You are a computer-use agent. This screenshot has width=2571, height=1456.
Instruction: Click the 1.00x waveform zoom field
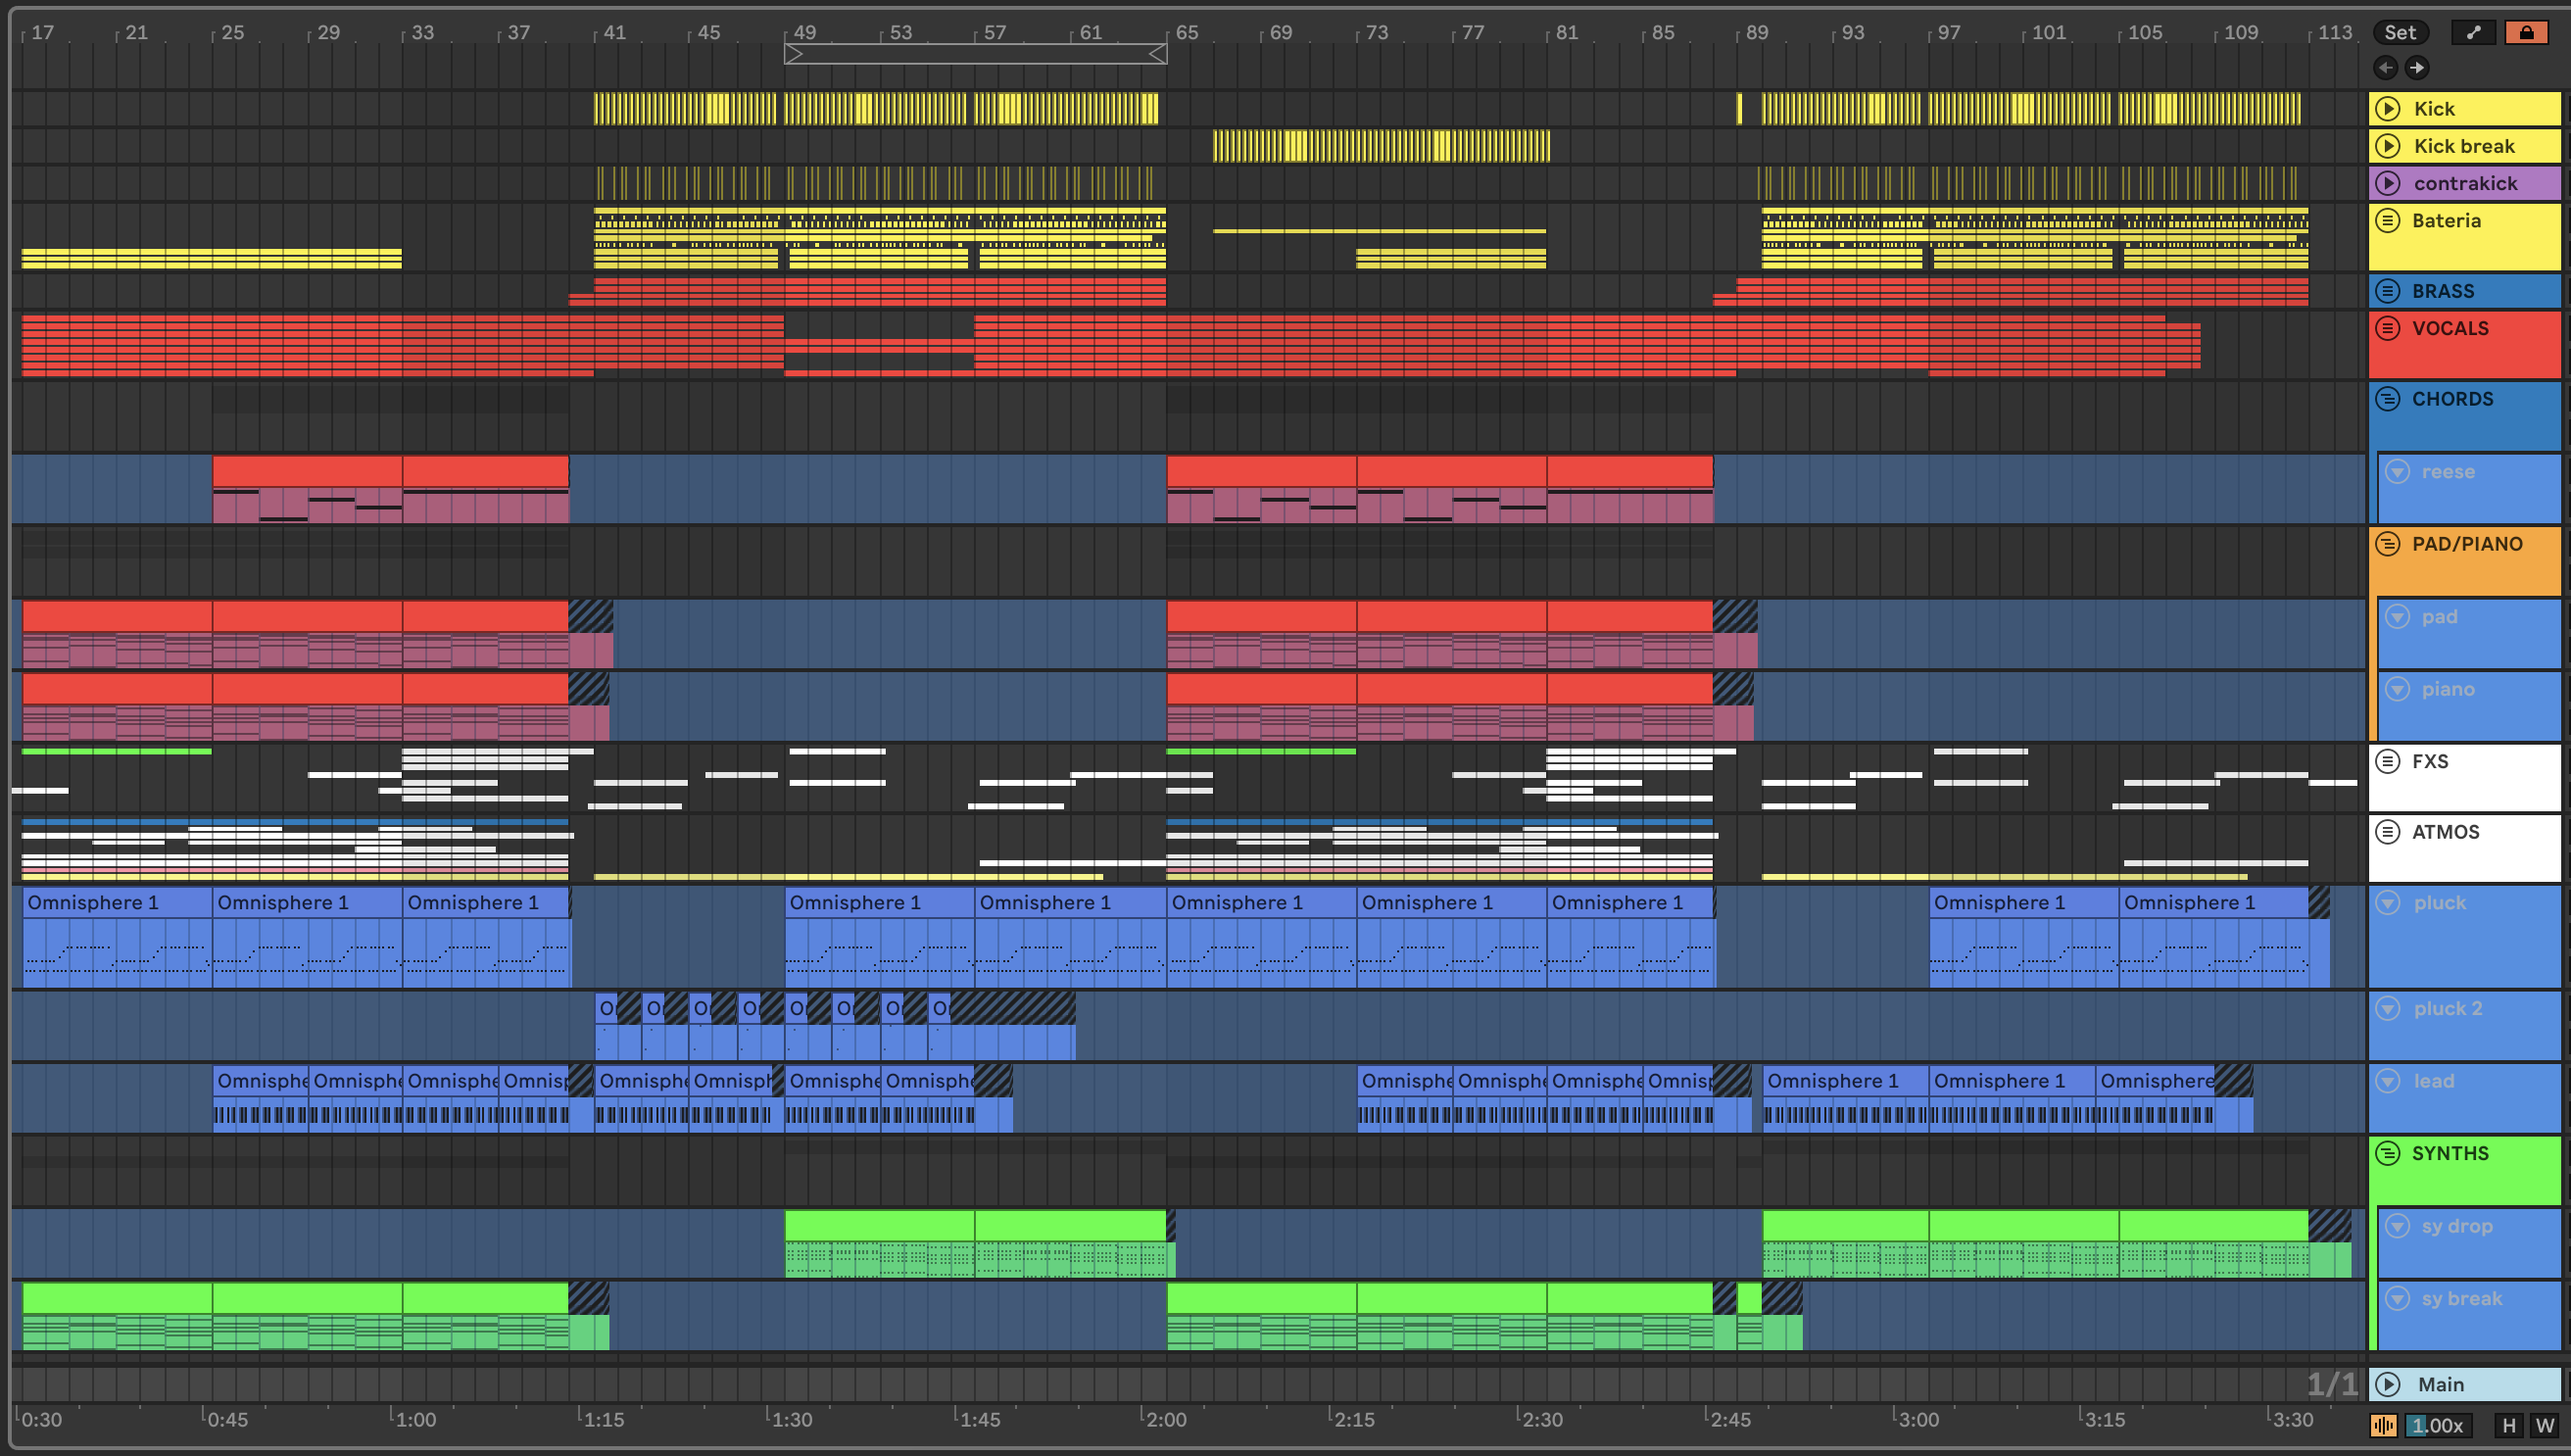[2437, 1425]
